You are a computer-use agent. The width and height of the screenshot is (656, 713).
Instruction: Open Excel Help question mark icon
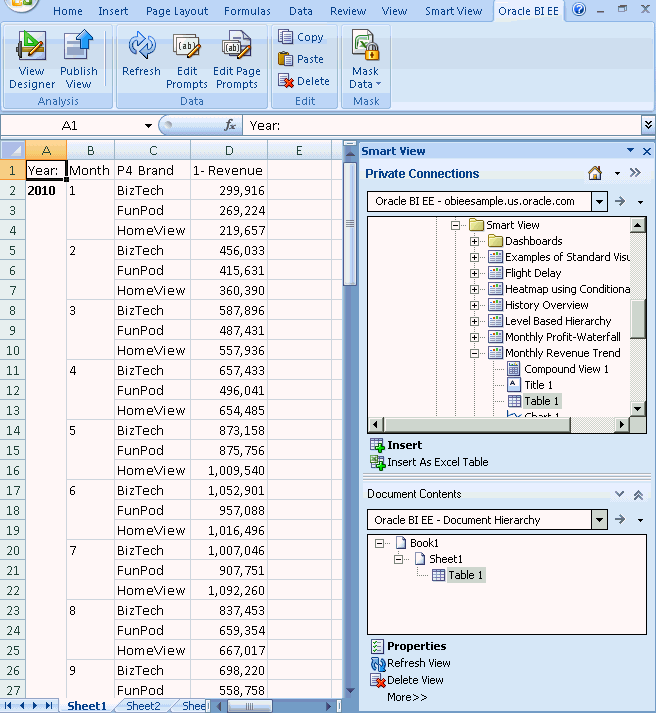pyautogui.click(x=579, y=9)
